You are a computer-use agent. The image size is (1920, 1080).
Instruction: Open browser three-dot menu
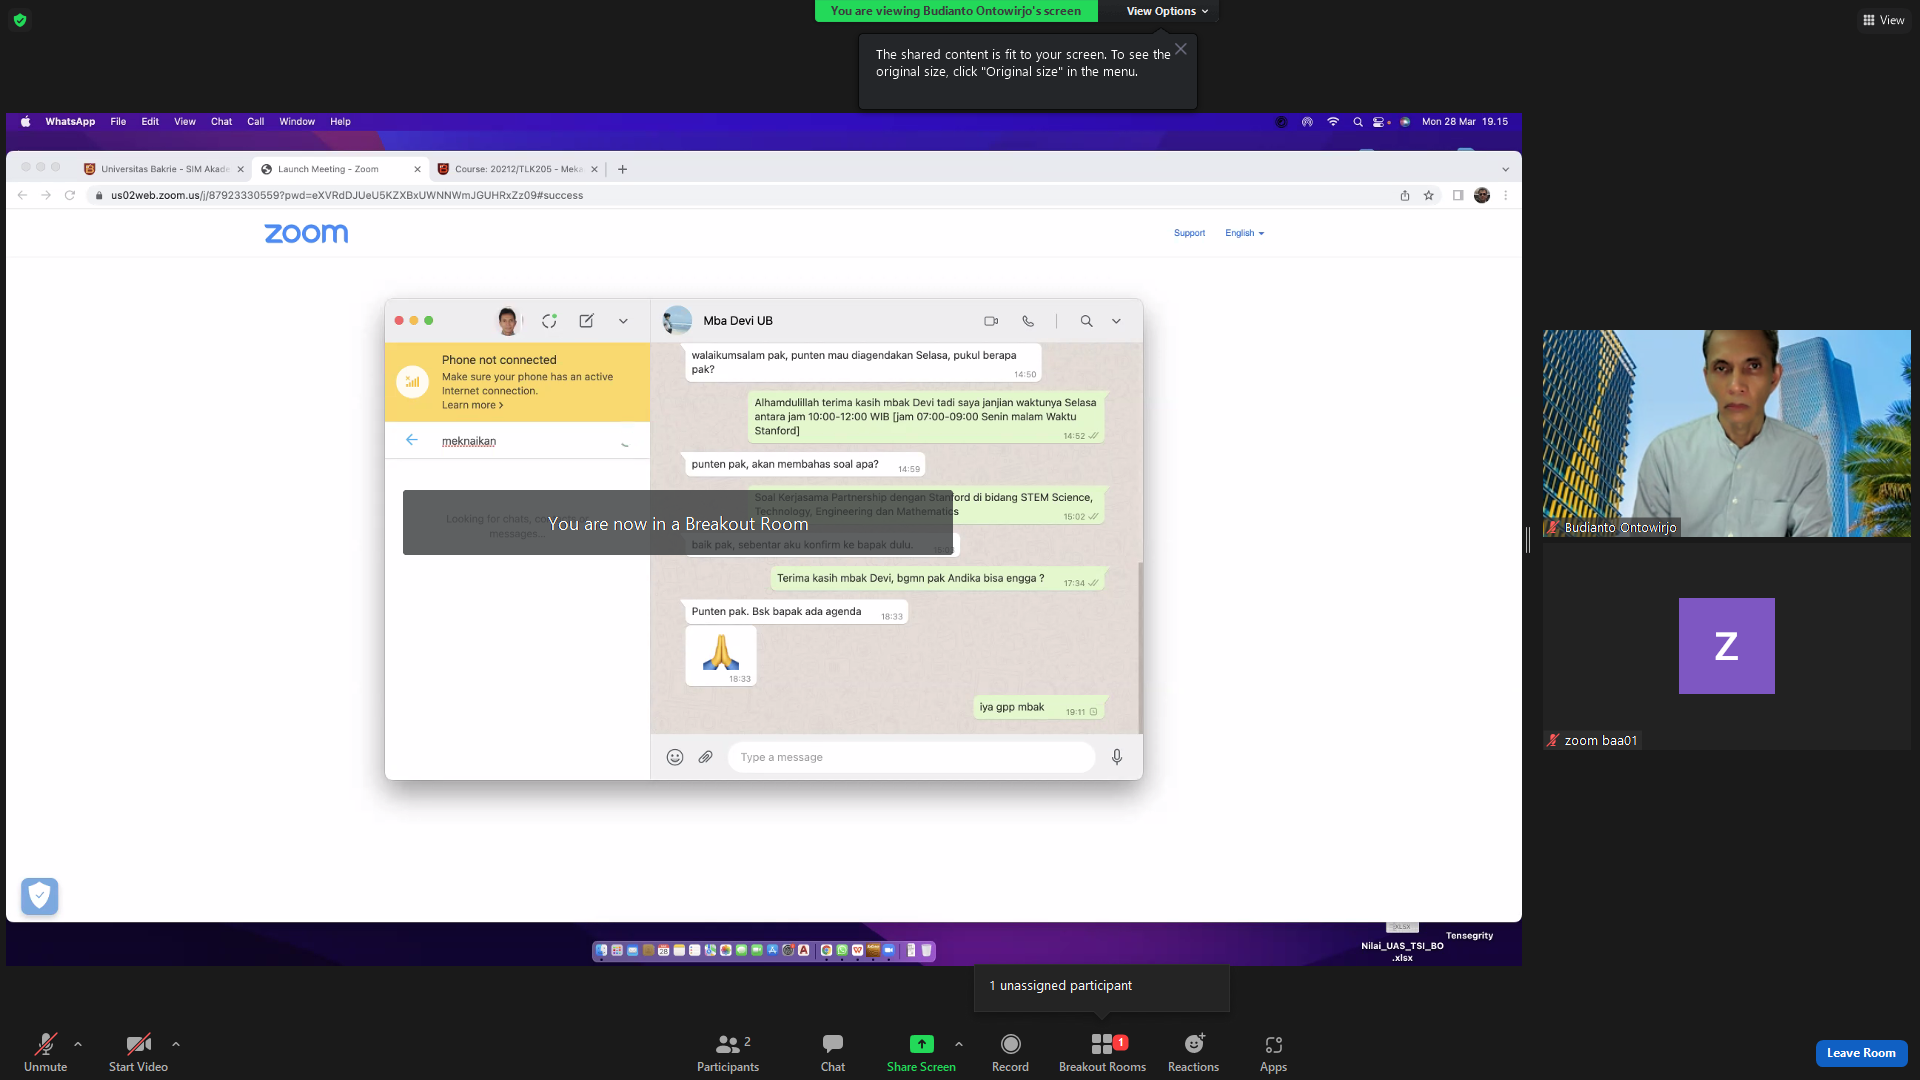coord(1505,196)
